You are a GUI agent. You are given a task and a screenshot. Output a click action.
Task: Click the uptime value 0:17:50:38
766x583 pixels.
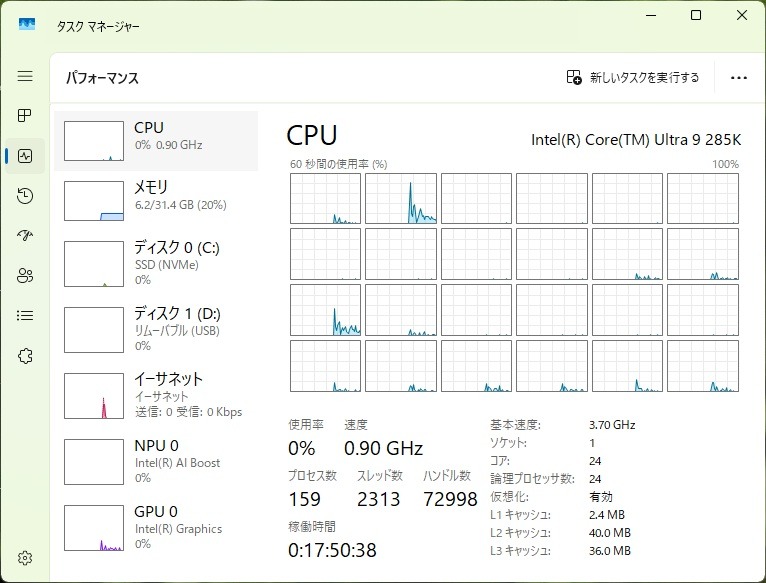[x=332, y=550]
